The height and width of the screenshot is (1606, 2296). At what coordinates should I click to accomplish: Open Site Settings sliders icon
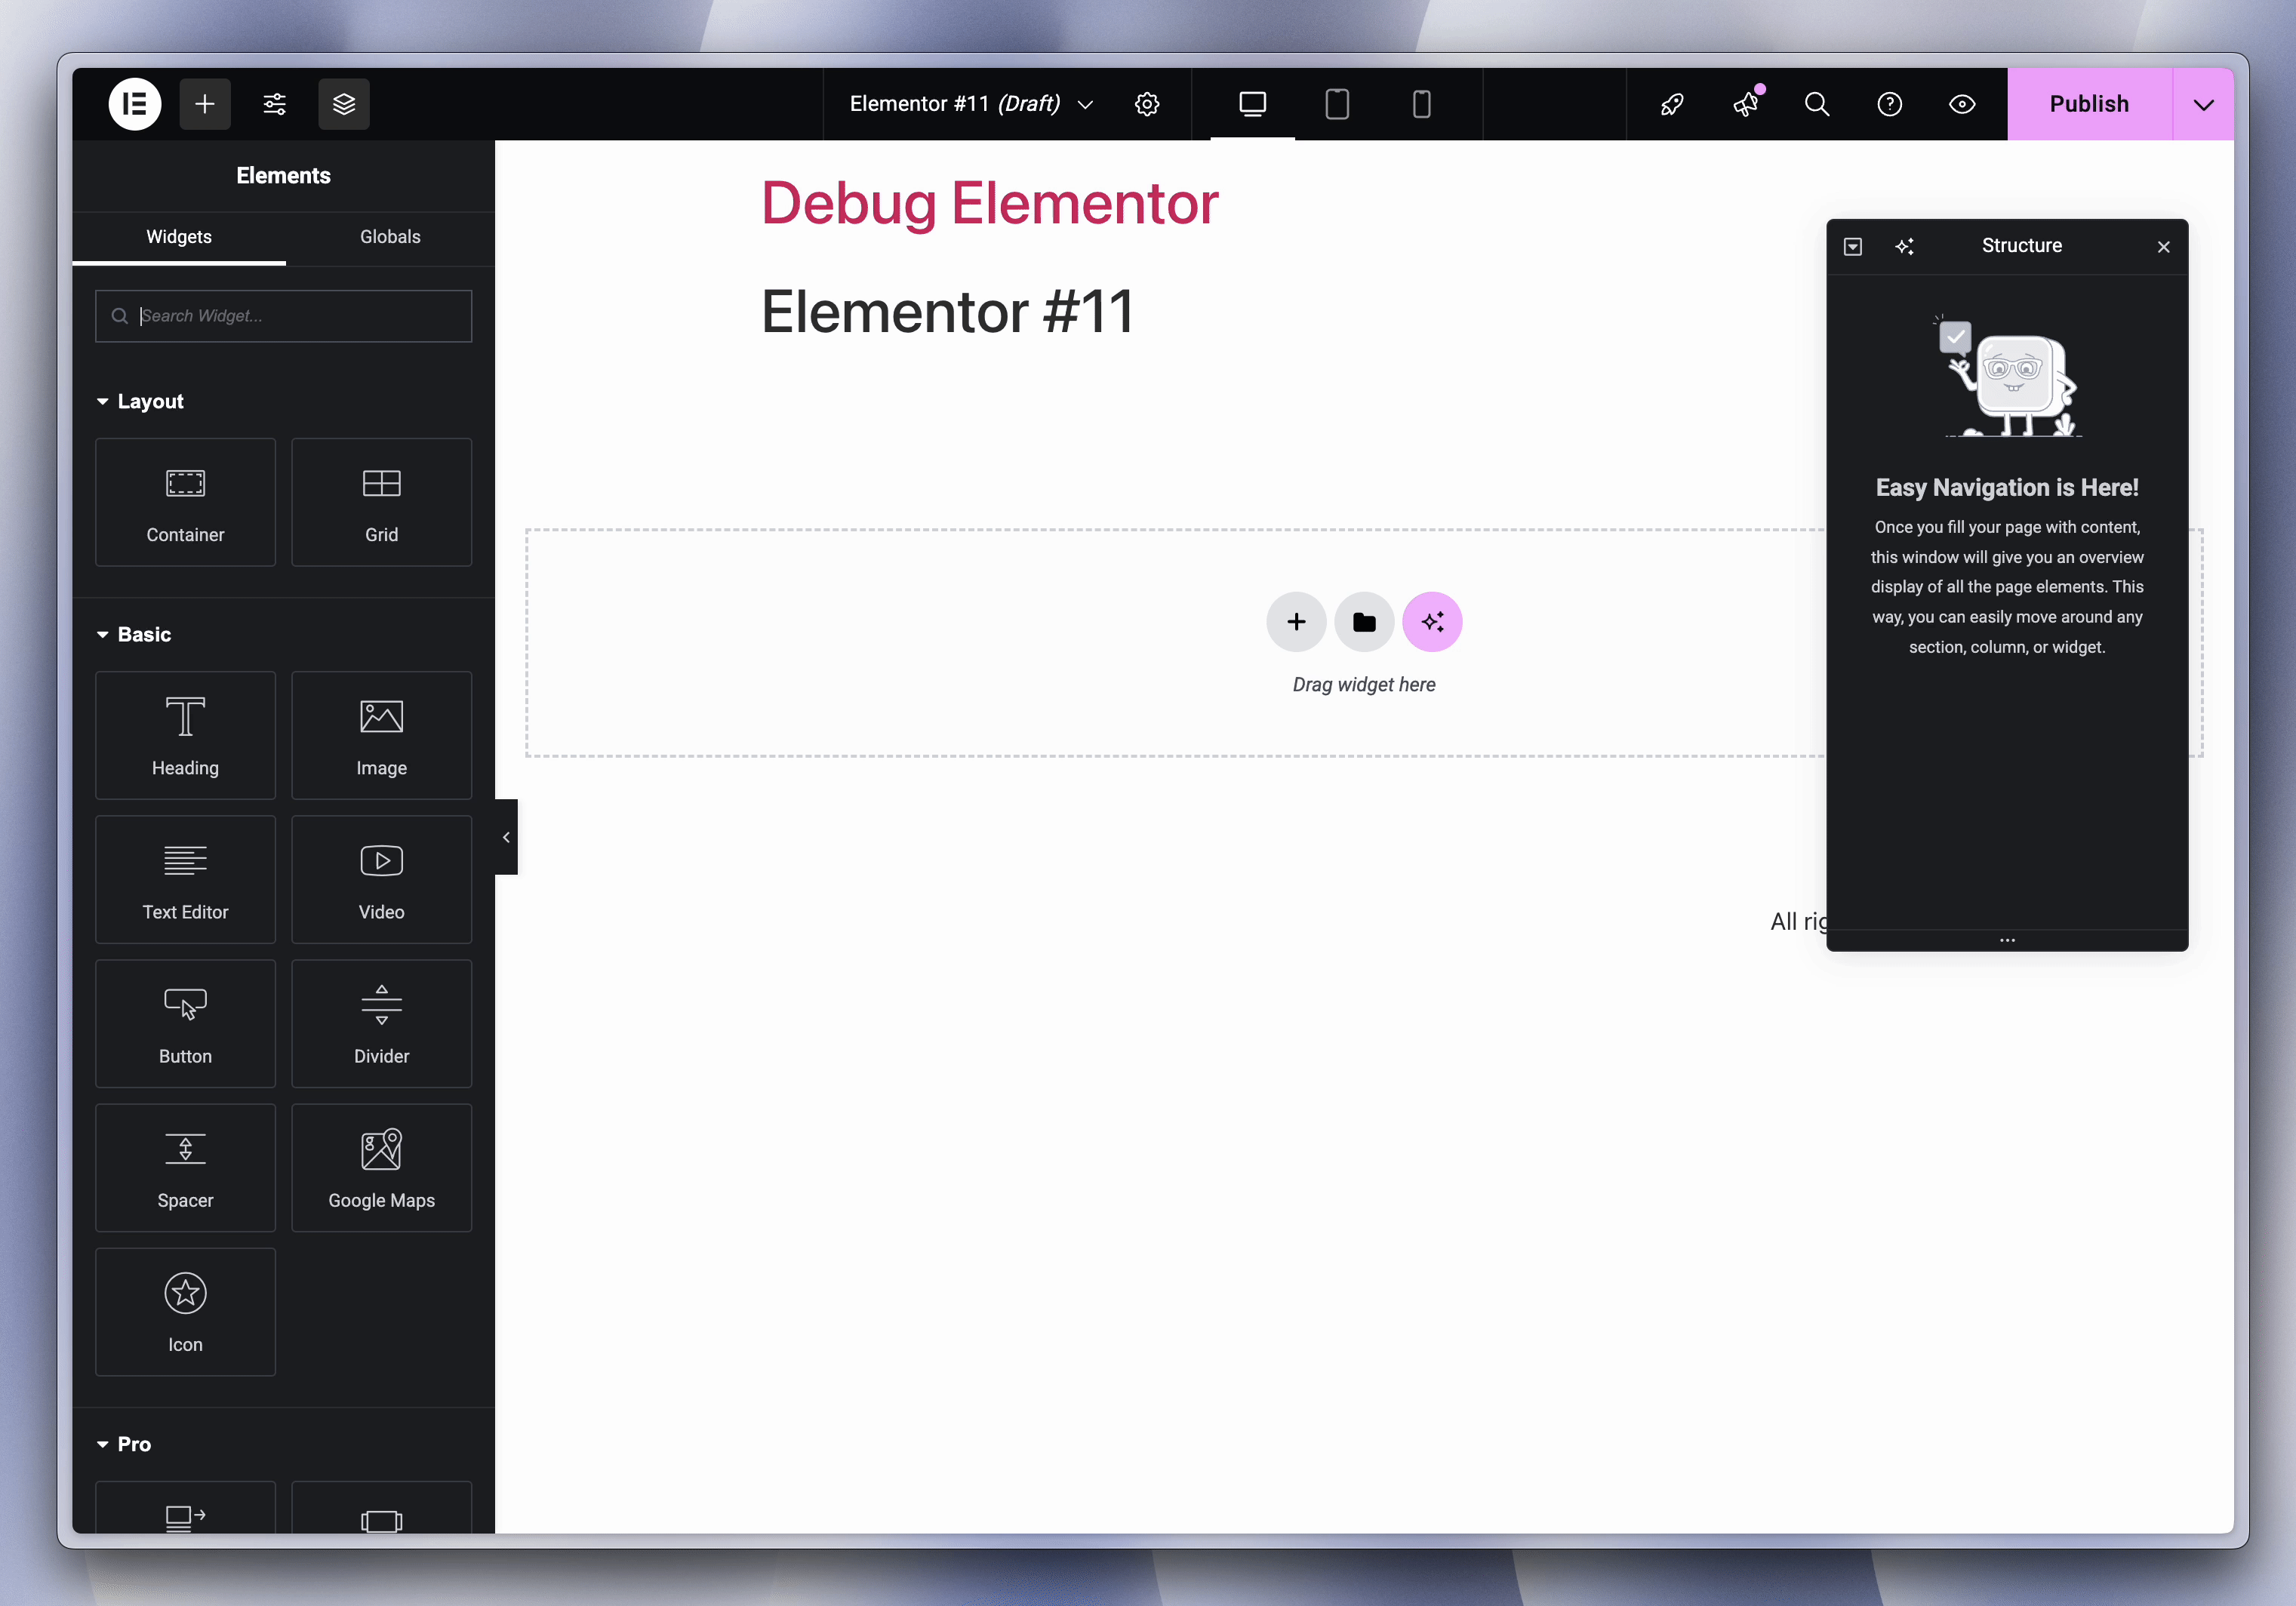[274, 104]
